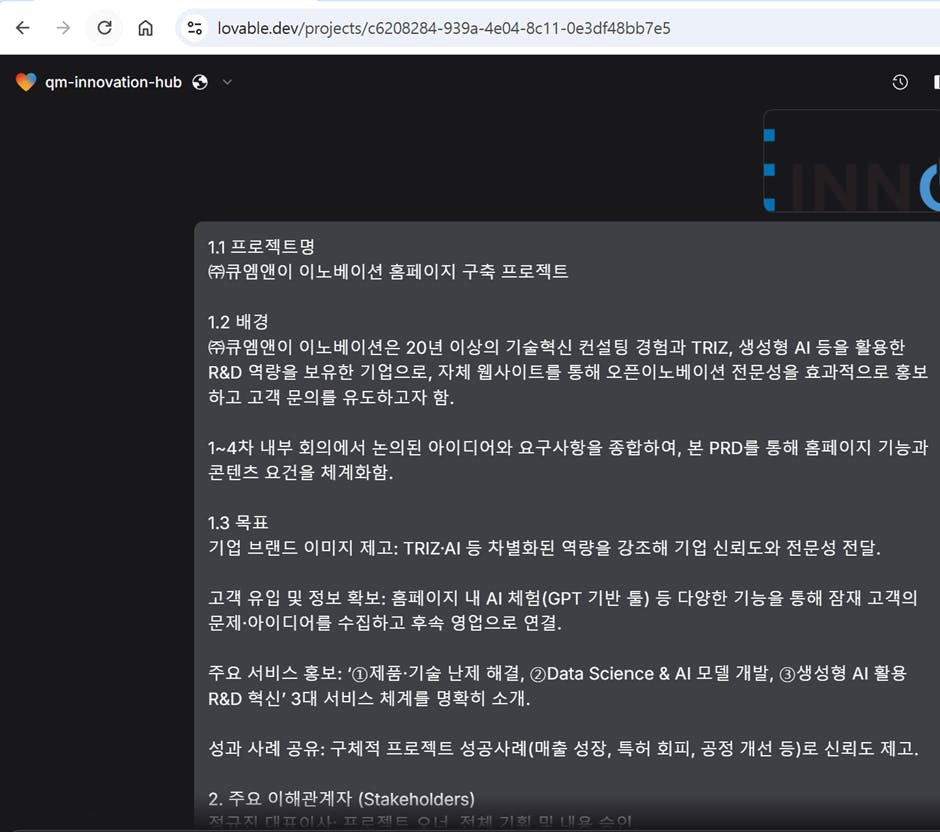Image resolution: width=940 pixels, height=832 pixels.
Task: Click text '기업 브랜드 이미지 제고'
Action: pos(300,548)
